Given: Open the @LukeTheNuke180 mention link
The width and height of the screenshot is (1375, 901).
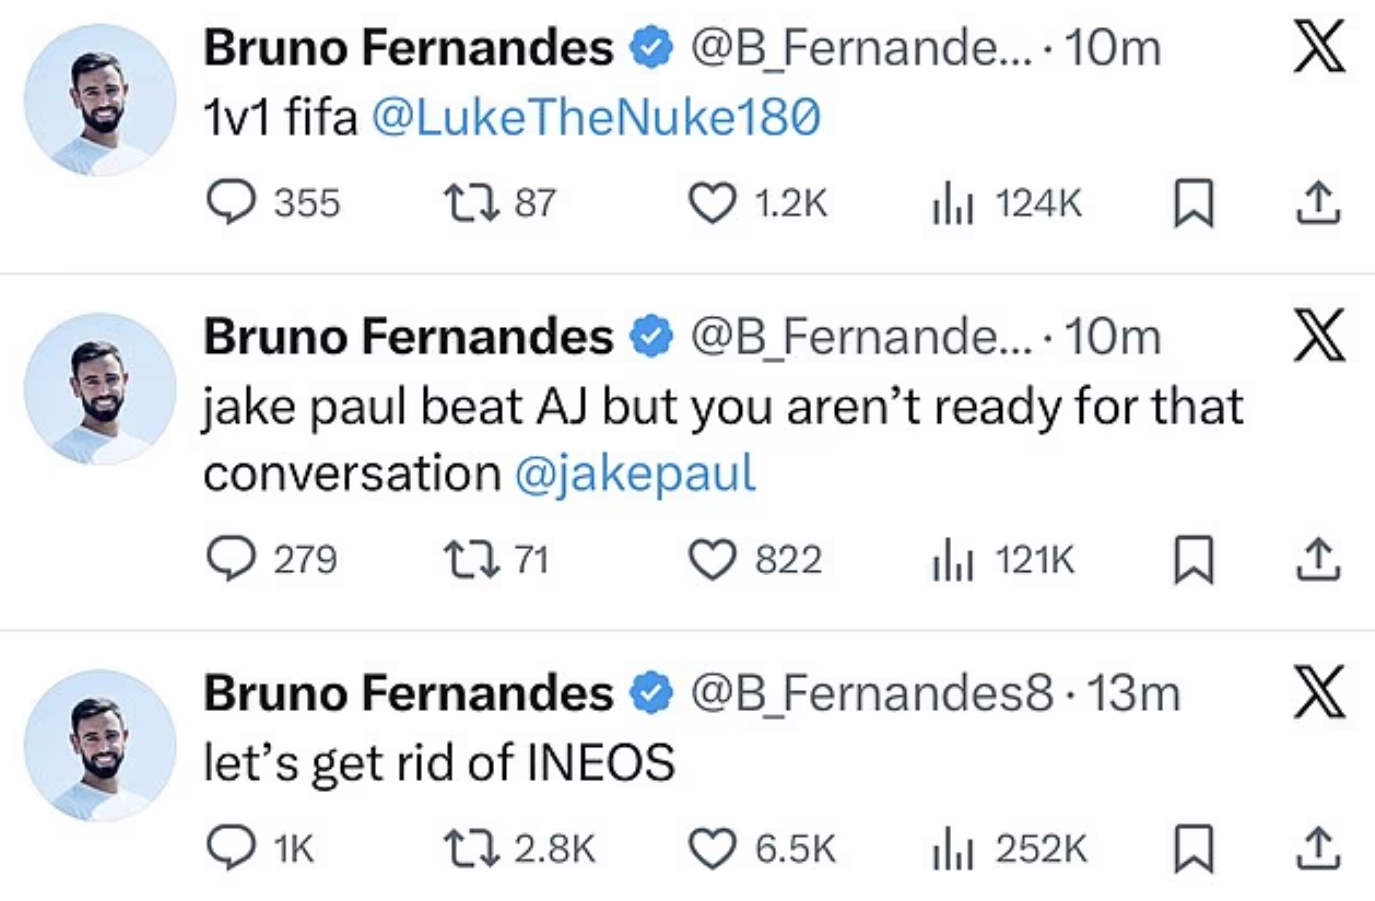Looking at the screenshot, I should pyautogui.click(x=596, y=118).
